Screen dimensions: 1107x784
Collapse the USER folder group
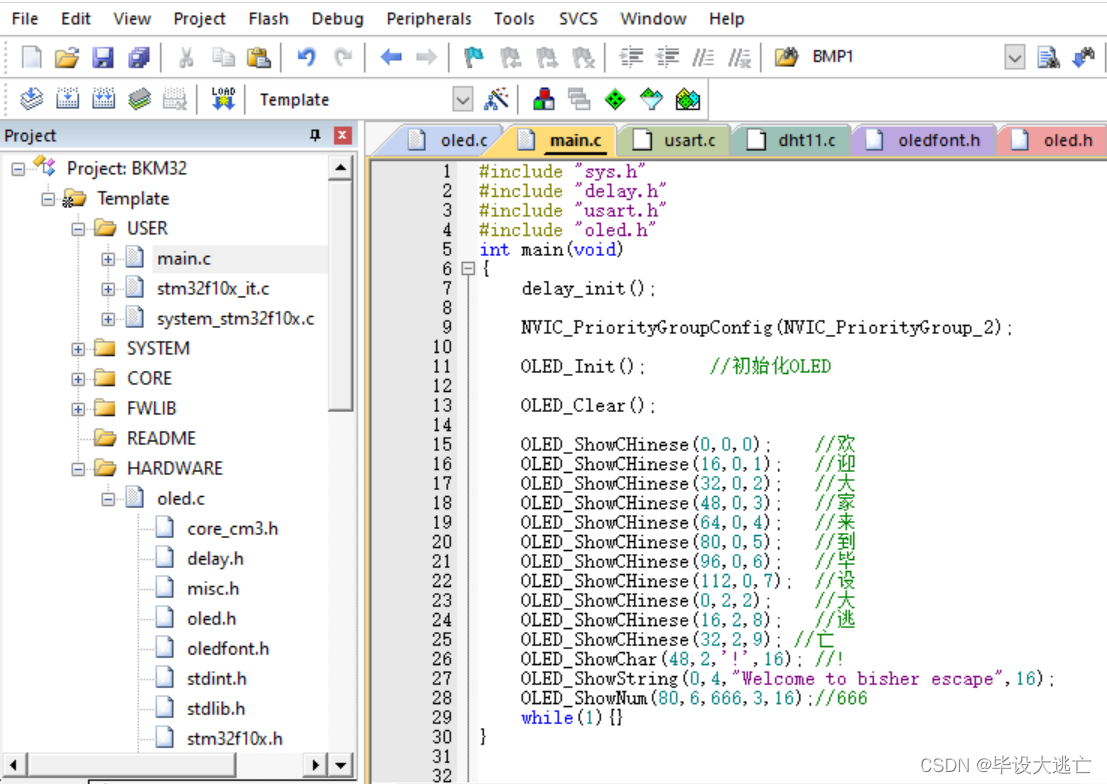pyautogui.click(x=78, y=229)
